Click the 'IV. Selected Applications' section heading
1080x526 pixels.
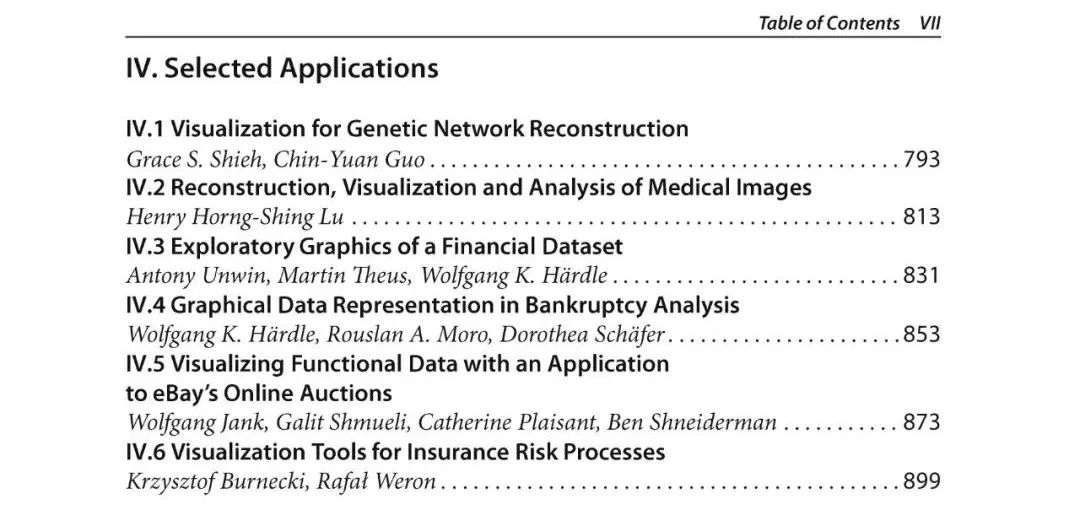[282, 69]
